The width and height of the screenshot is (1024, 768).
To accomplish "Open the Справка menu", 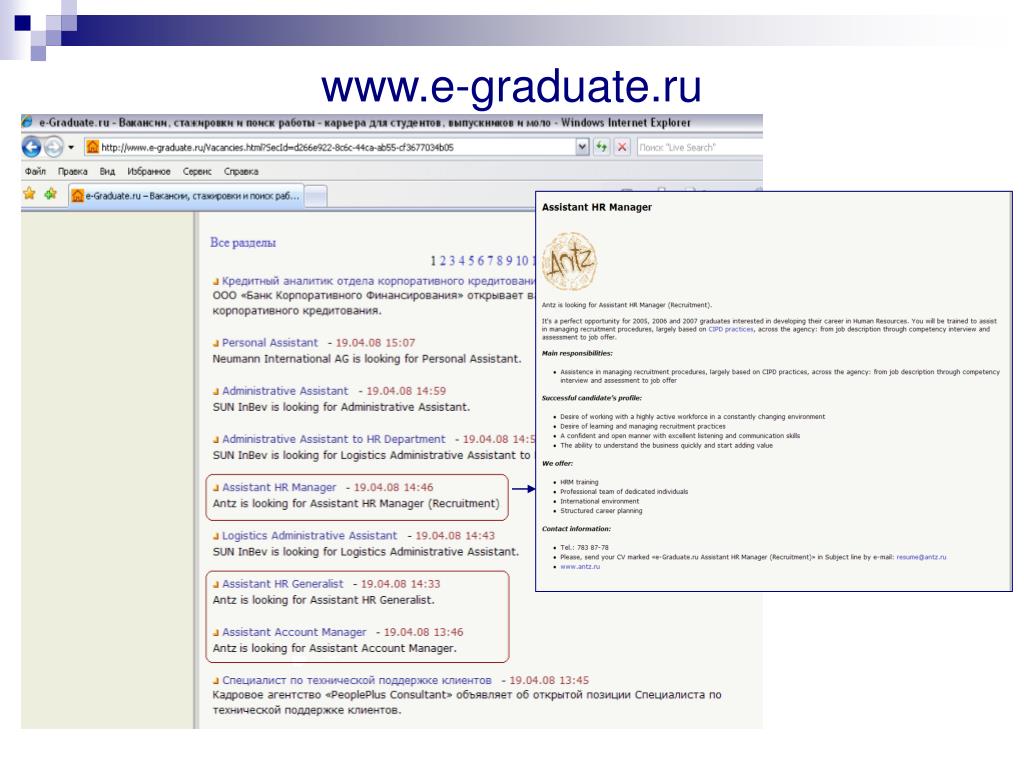I will click(241, 172).
